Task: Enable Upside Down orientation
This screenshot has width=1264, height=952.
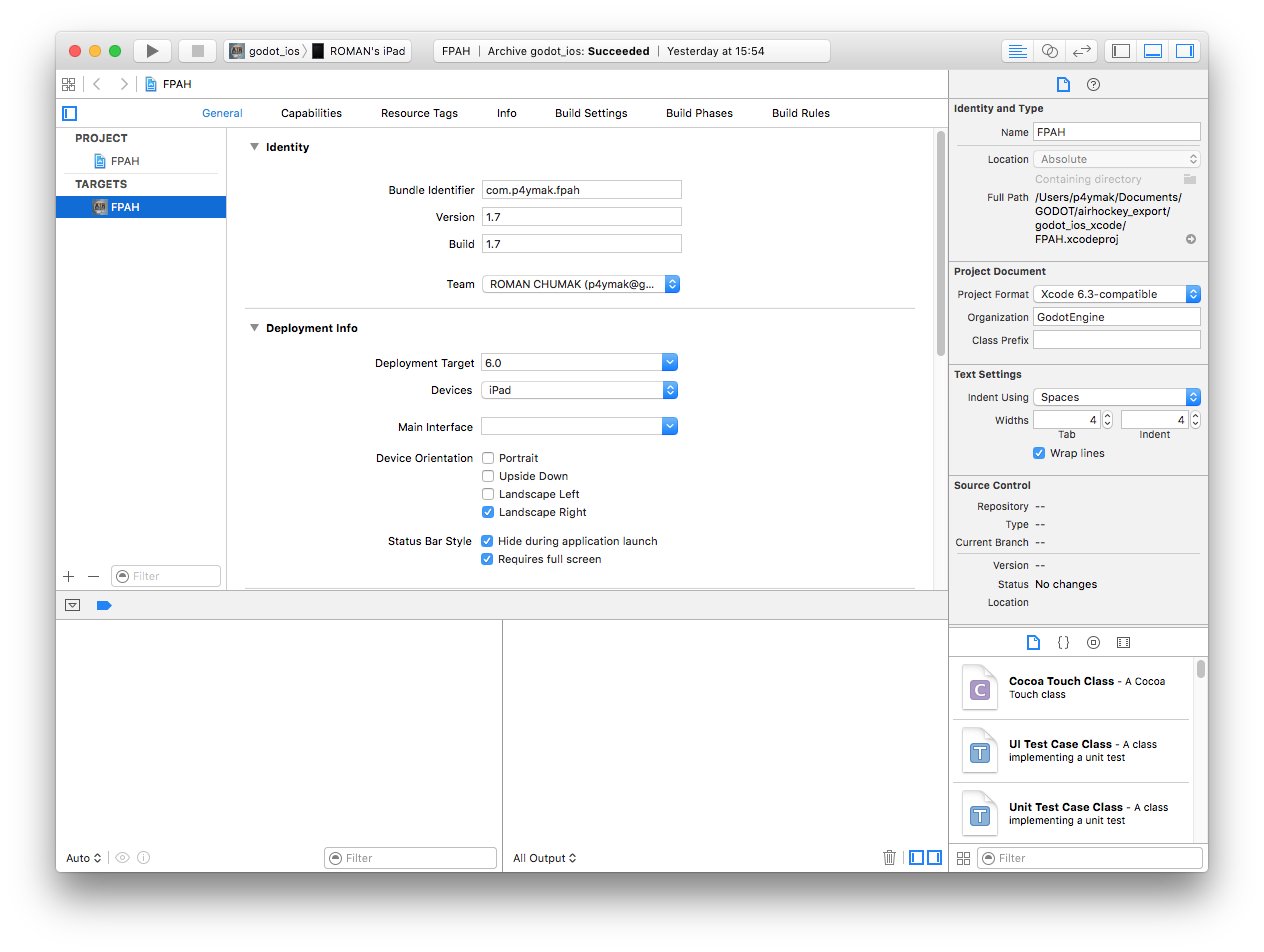Action: coord(488,476)
